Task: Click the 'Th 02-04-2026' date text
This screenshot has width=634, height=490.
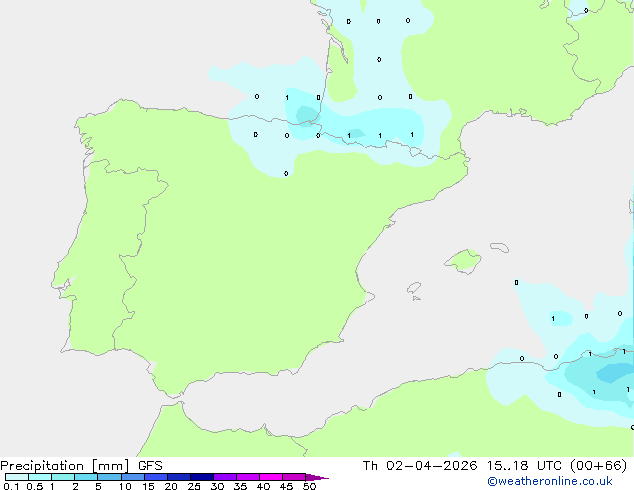Action: 420,466
